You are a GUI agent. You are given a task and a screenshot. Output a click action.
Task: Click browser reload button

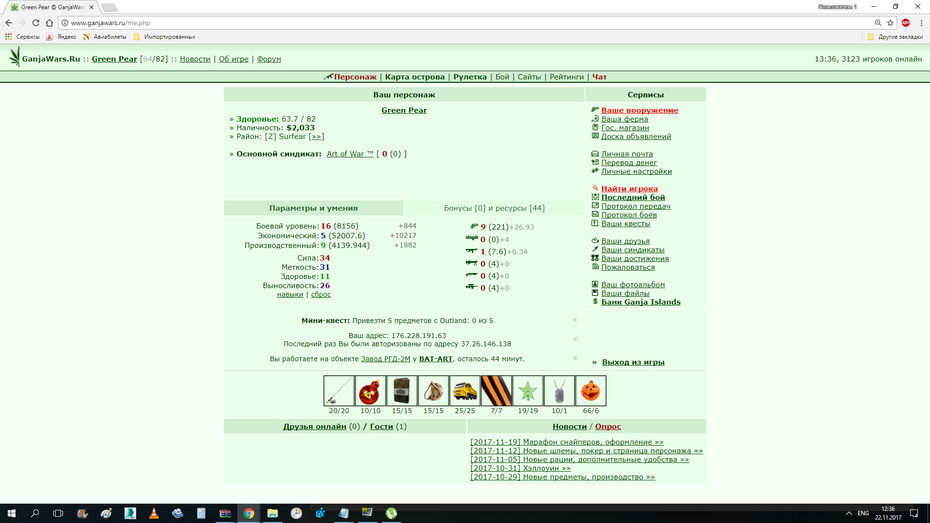pyautogui.click(x=36, y=23)
